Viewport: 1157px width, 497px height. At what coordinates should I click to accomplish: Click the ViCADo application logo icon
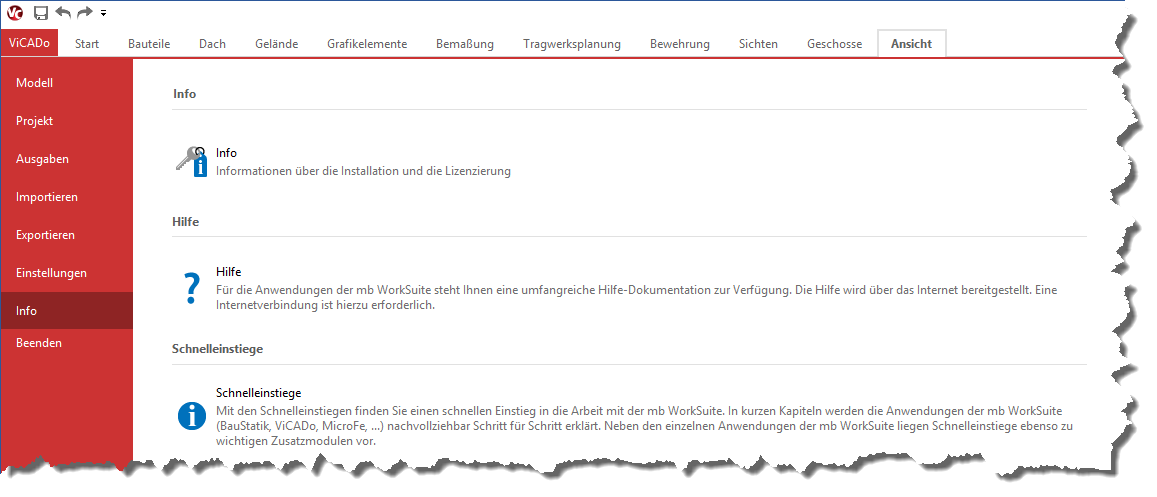(x=15, y=13)
